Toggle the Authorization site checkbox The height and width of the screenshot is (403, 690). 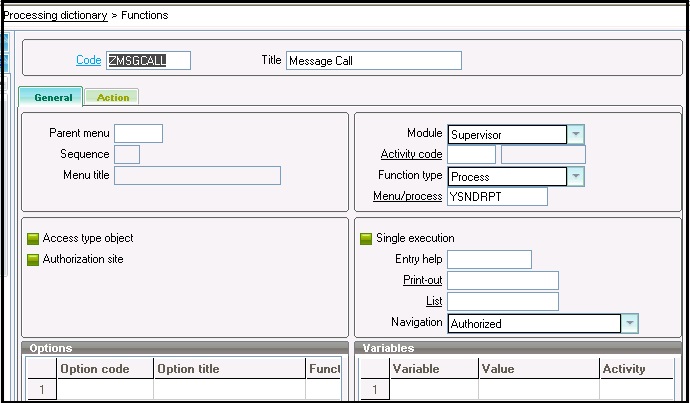pyautogui.click(x=33, y=260)
